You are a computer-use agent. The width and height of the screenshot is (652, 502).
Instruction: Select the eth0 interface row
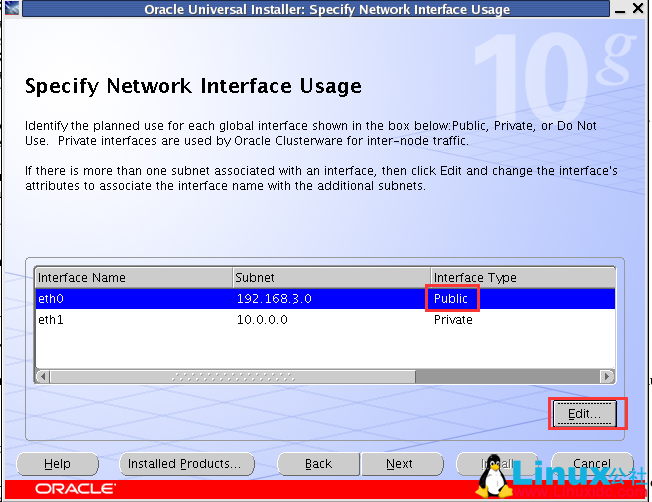coord(325,299)
